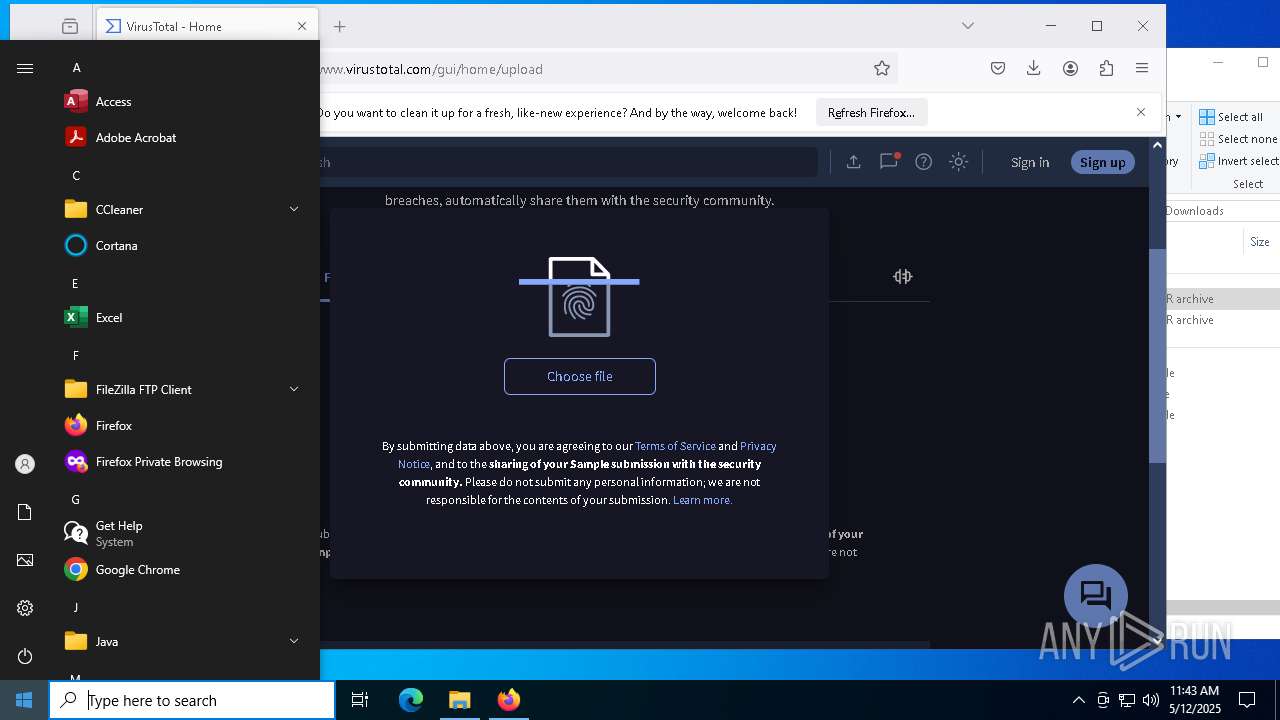Image resolution: width=1280 pixels, height=720 pixels.
Task: Click the Choose file button
Action: [x=580, y=376]
